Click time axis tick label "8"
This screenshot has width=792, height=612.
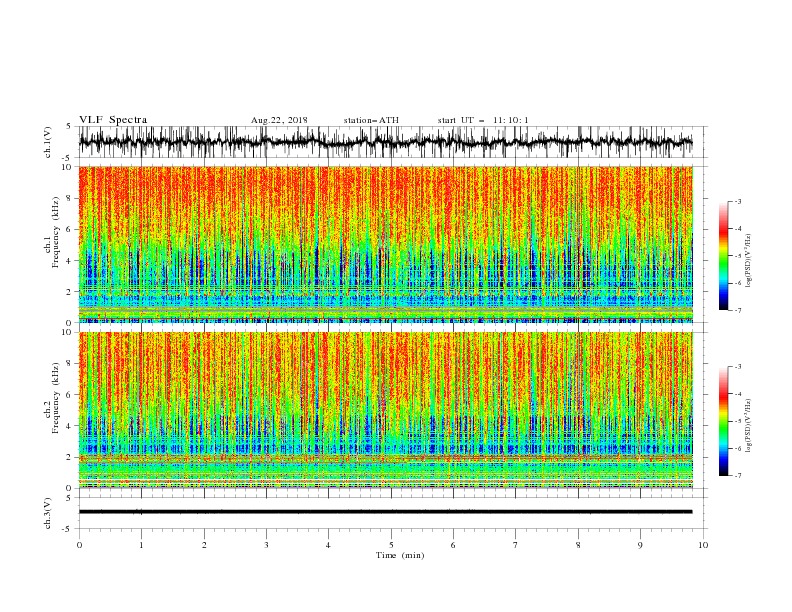578,545
